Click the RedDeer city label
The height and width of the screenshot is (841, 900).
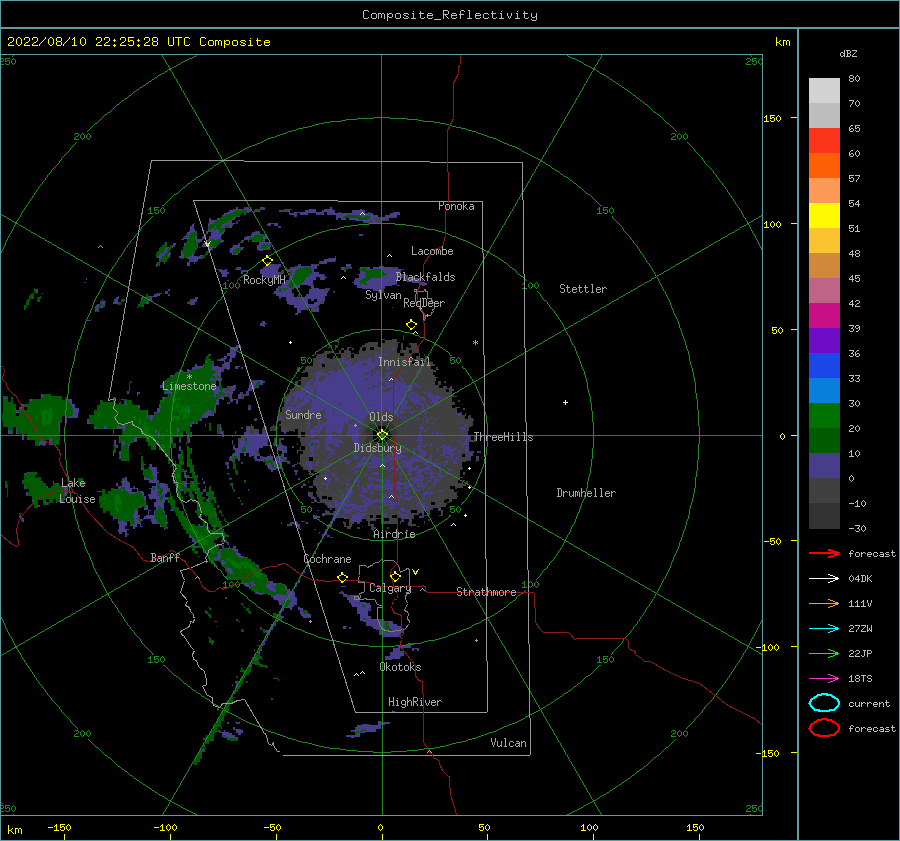[424, 303]
